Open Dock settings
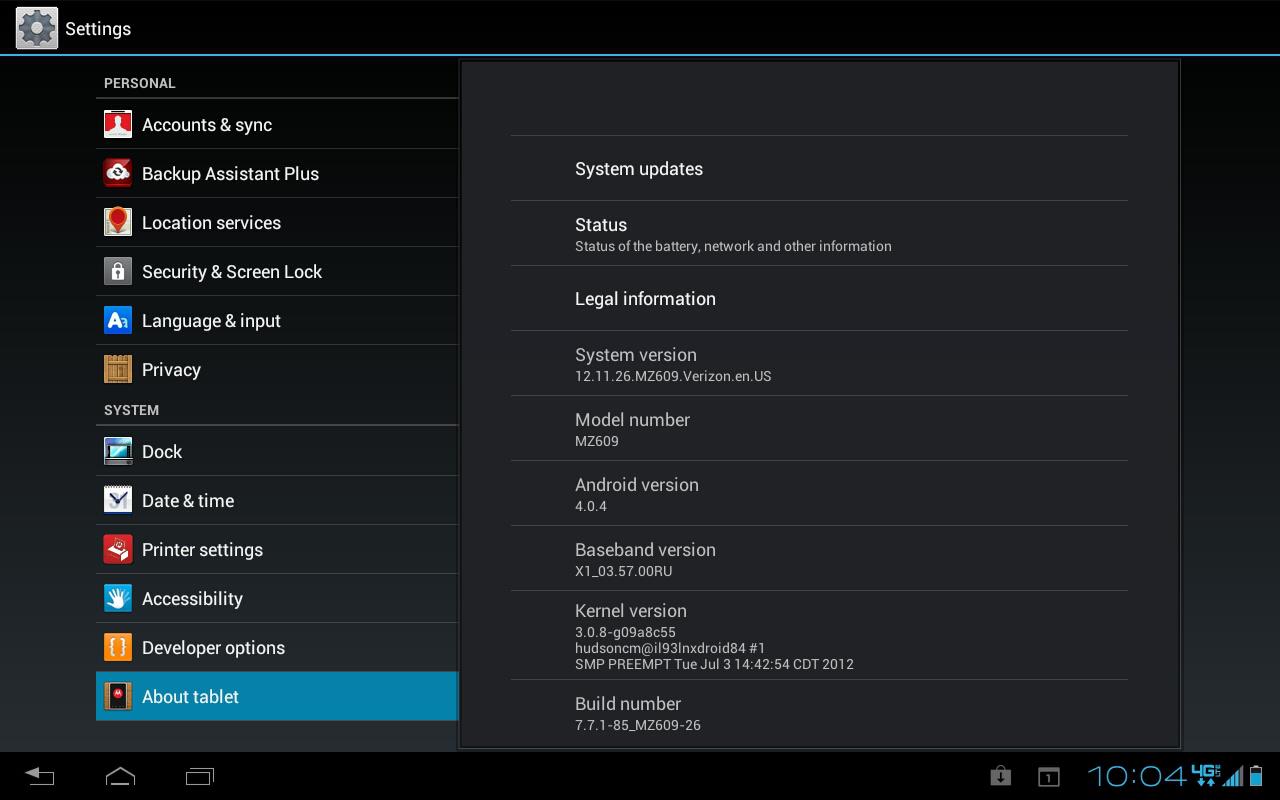The height and width of the screenshot is (800, 1280). click(277, 451)
